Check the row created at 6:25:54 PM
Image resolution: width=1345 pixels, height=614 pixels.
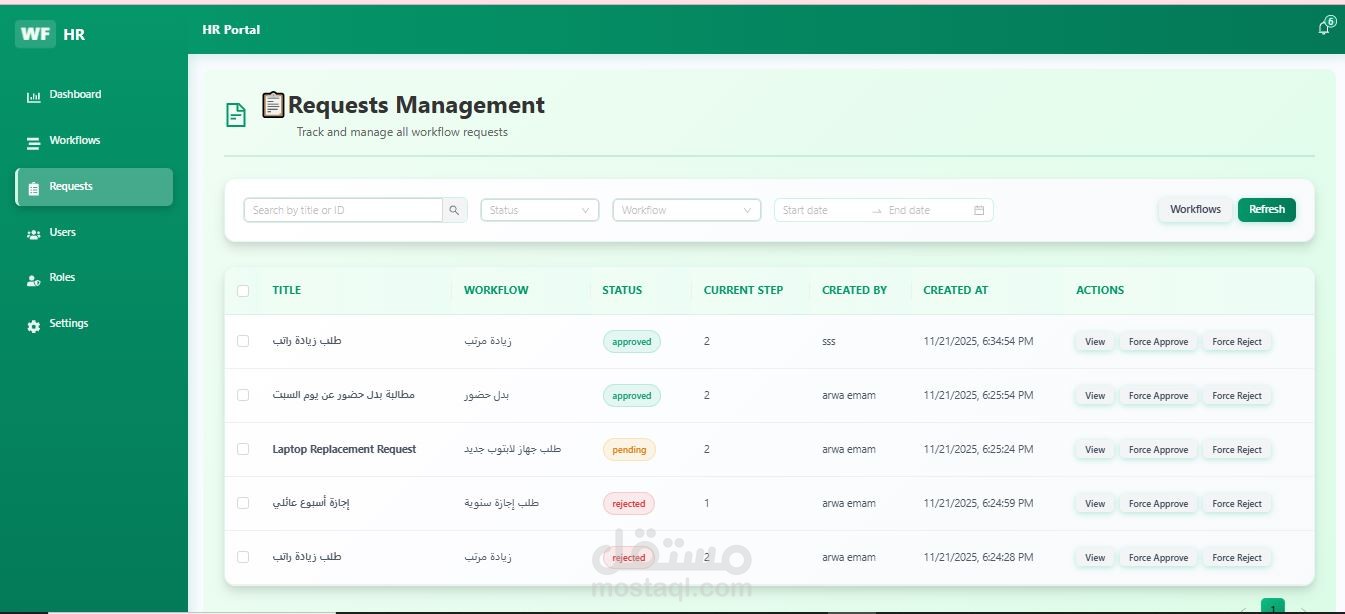coord(243,395)
